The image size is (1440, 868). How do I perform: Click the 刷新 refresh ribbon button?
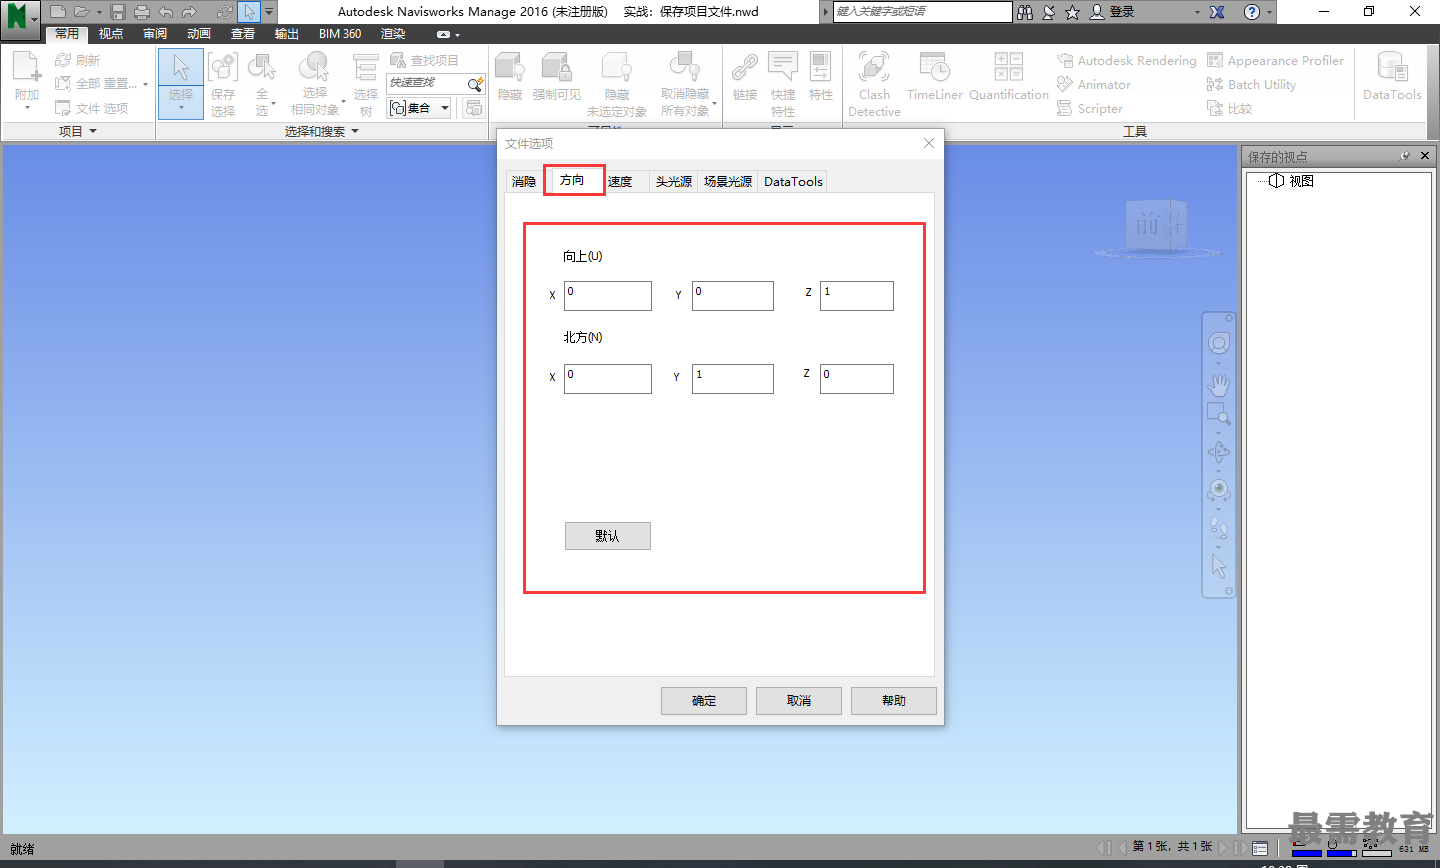(x=78, y=61)
